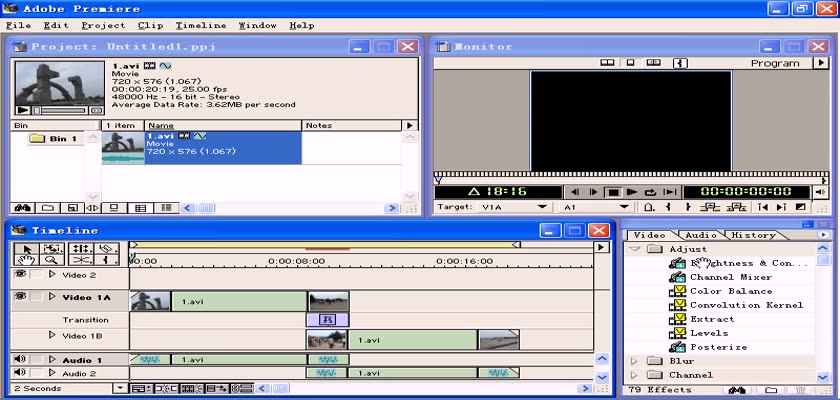Image resolution: width=840 pixels, height=400 pixels.
Task: Activate the Hand tool in Timeline
Action: pyautogui.click(x=26, y=260)
